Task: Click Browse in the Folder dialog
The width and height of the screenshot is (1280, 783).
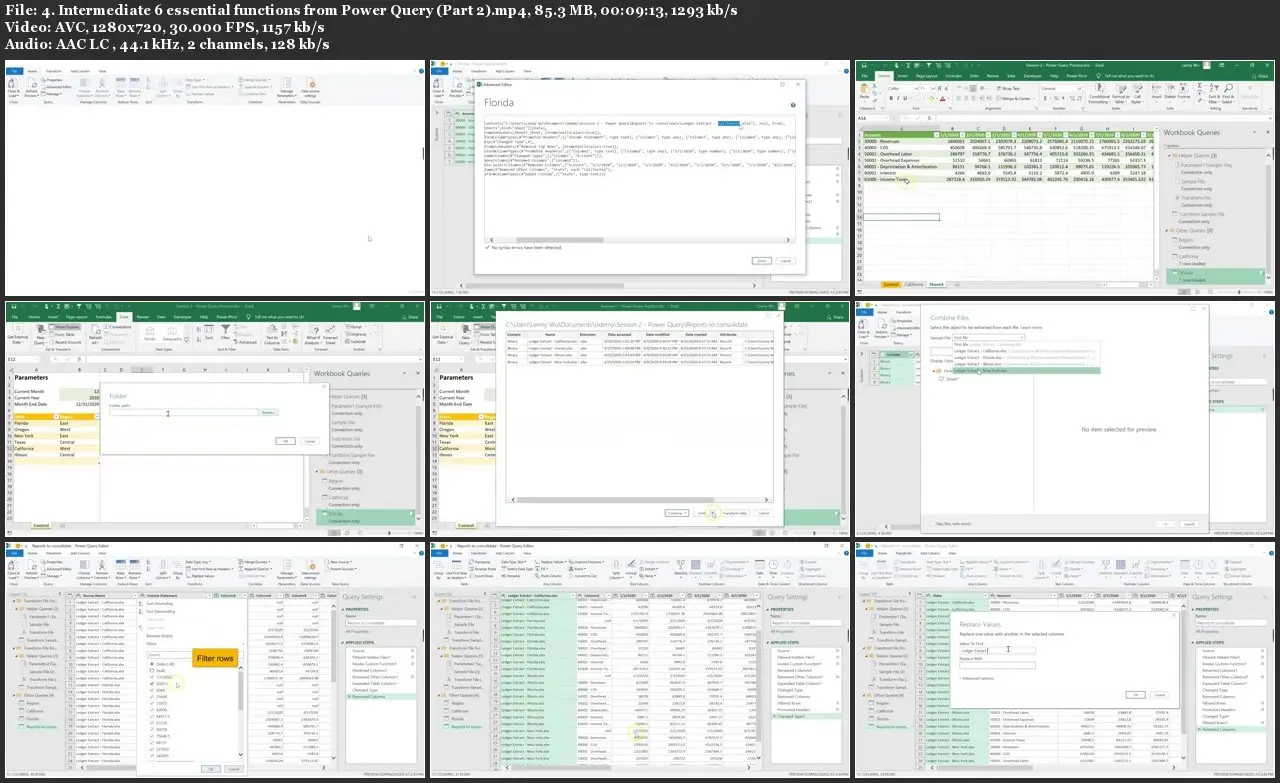Action: pos(268,412)
